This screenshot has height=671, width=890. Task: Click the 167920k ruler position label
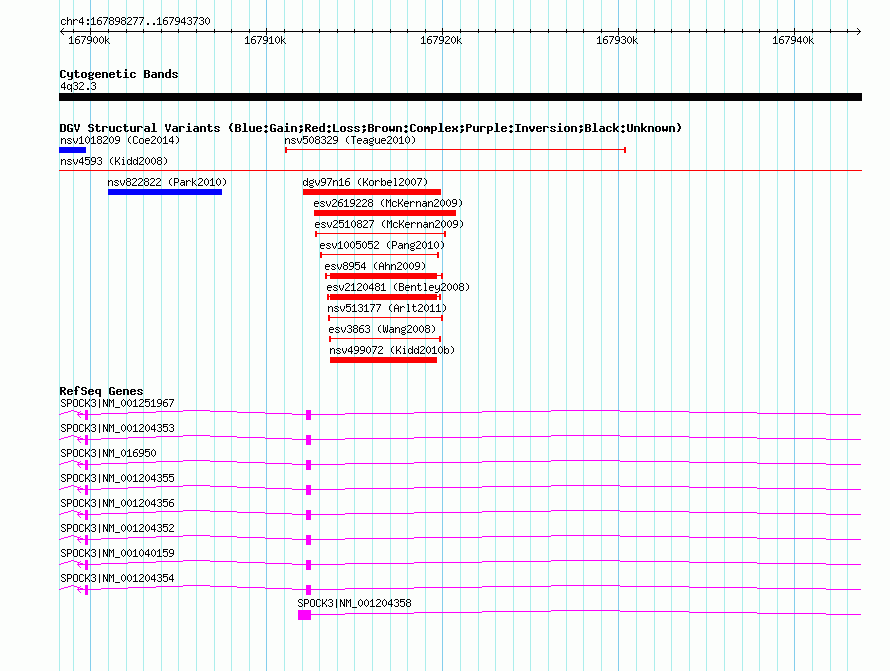[441, 40]
